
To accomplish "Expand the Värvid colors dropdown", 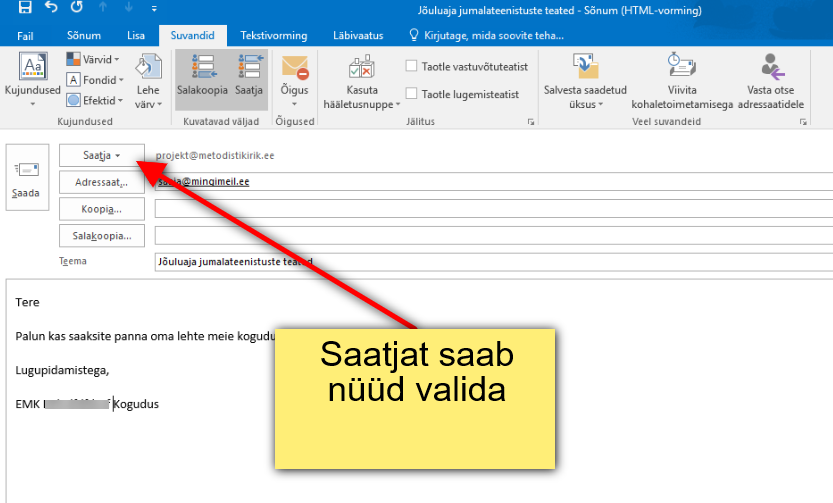I will click(94, 60).
